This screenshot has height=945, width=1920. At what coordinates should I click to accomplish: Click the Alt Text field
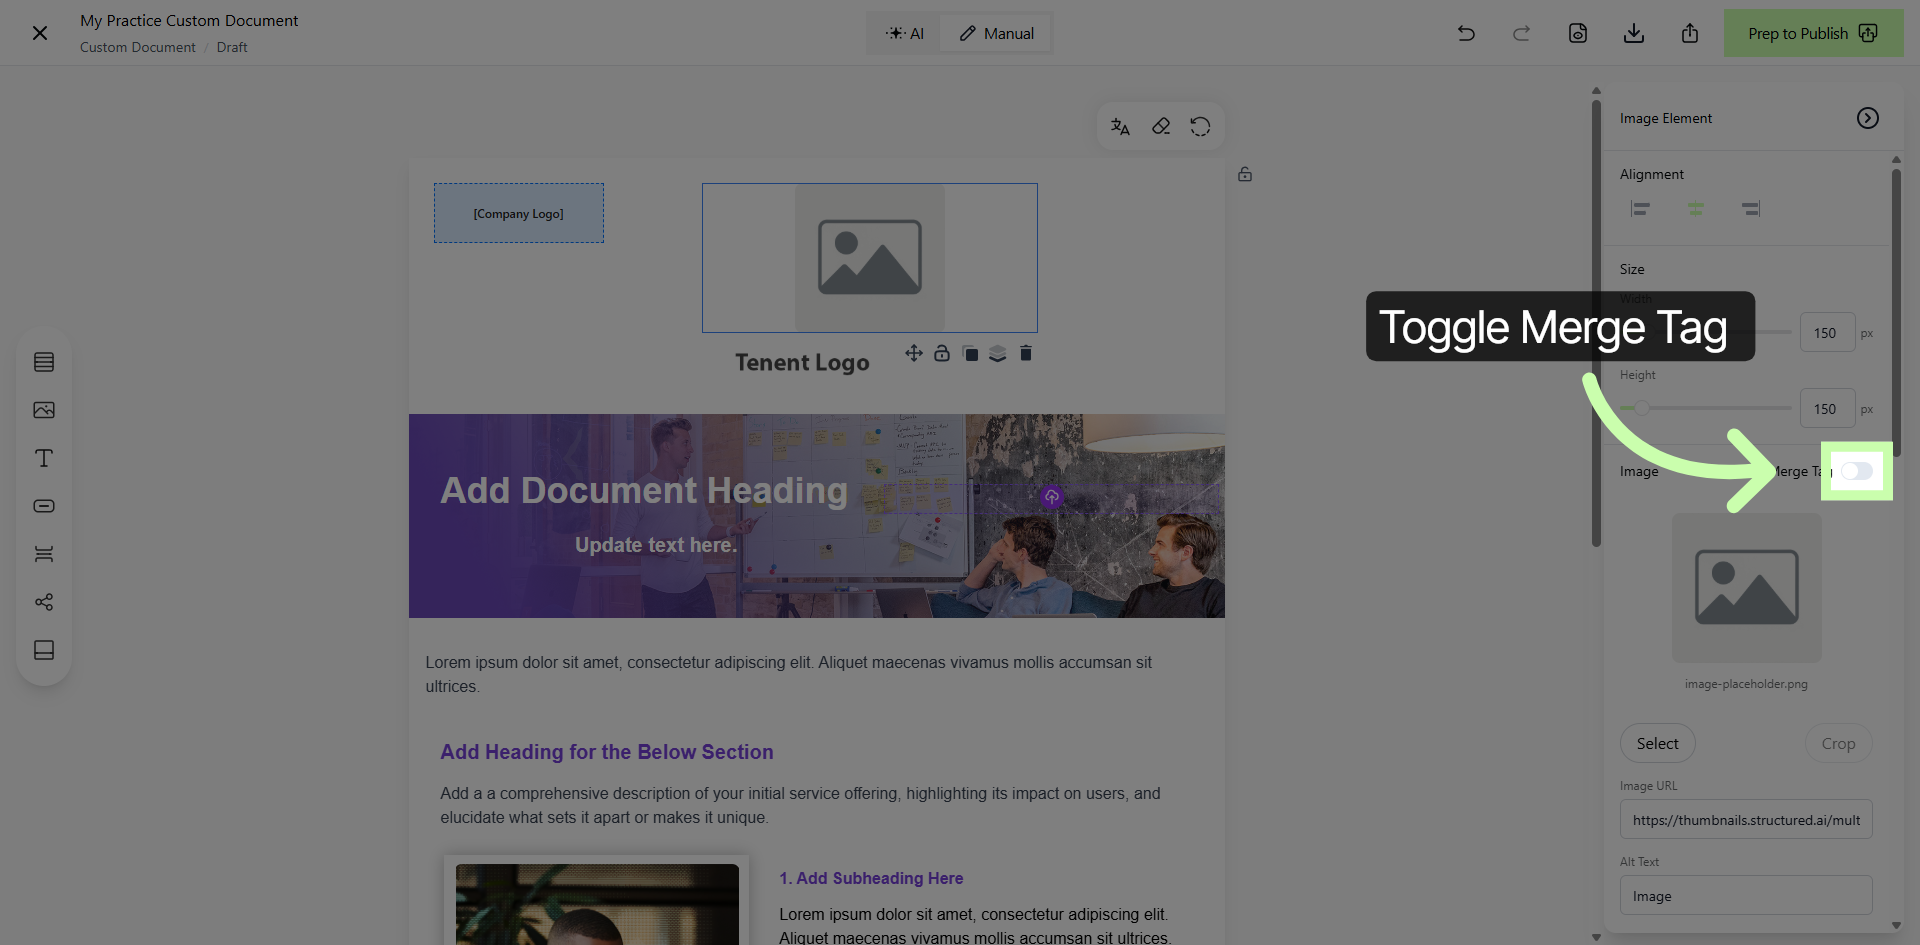click(x=1746, y=896)
